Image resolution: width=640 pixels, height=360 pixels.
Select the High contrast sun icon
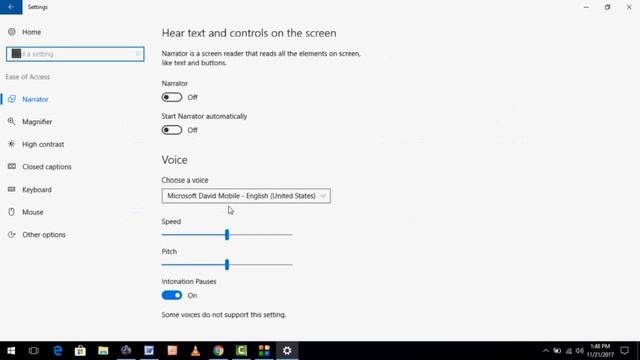coord(11,144)
